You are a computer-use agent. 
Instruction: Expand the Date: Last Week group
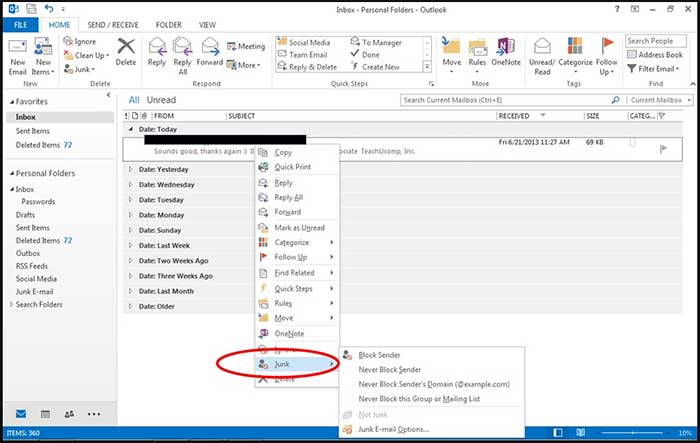point(130,245)
